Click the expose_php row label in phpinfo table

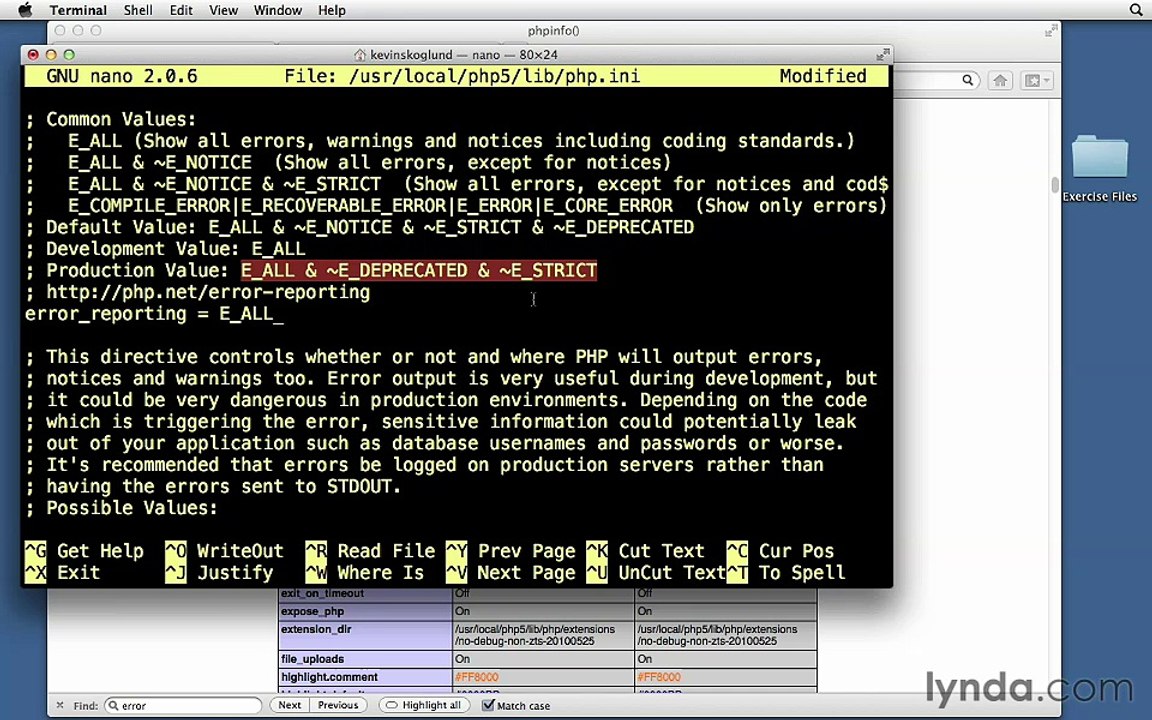[x=312, y=611]
